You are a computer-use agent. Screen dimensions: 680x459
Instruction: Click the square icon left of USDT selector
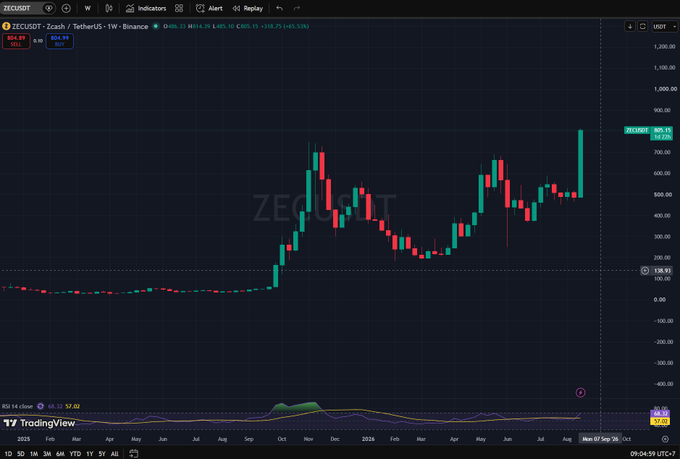coord(643,26)
